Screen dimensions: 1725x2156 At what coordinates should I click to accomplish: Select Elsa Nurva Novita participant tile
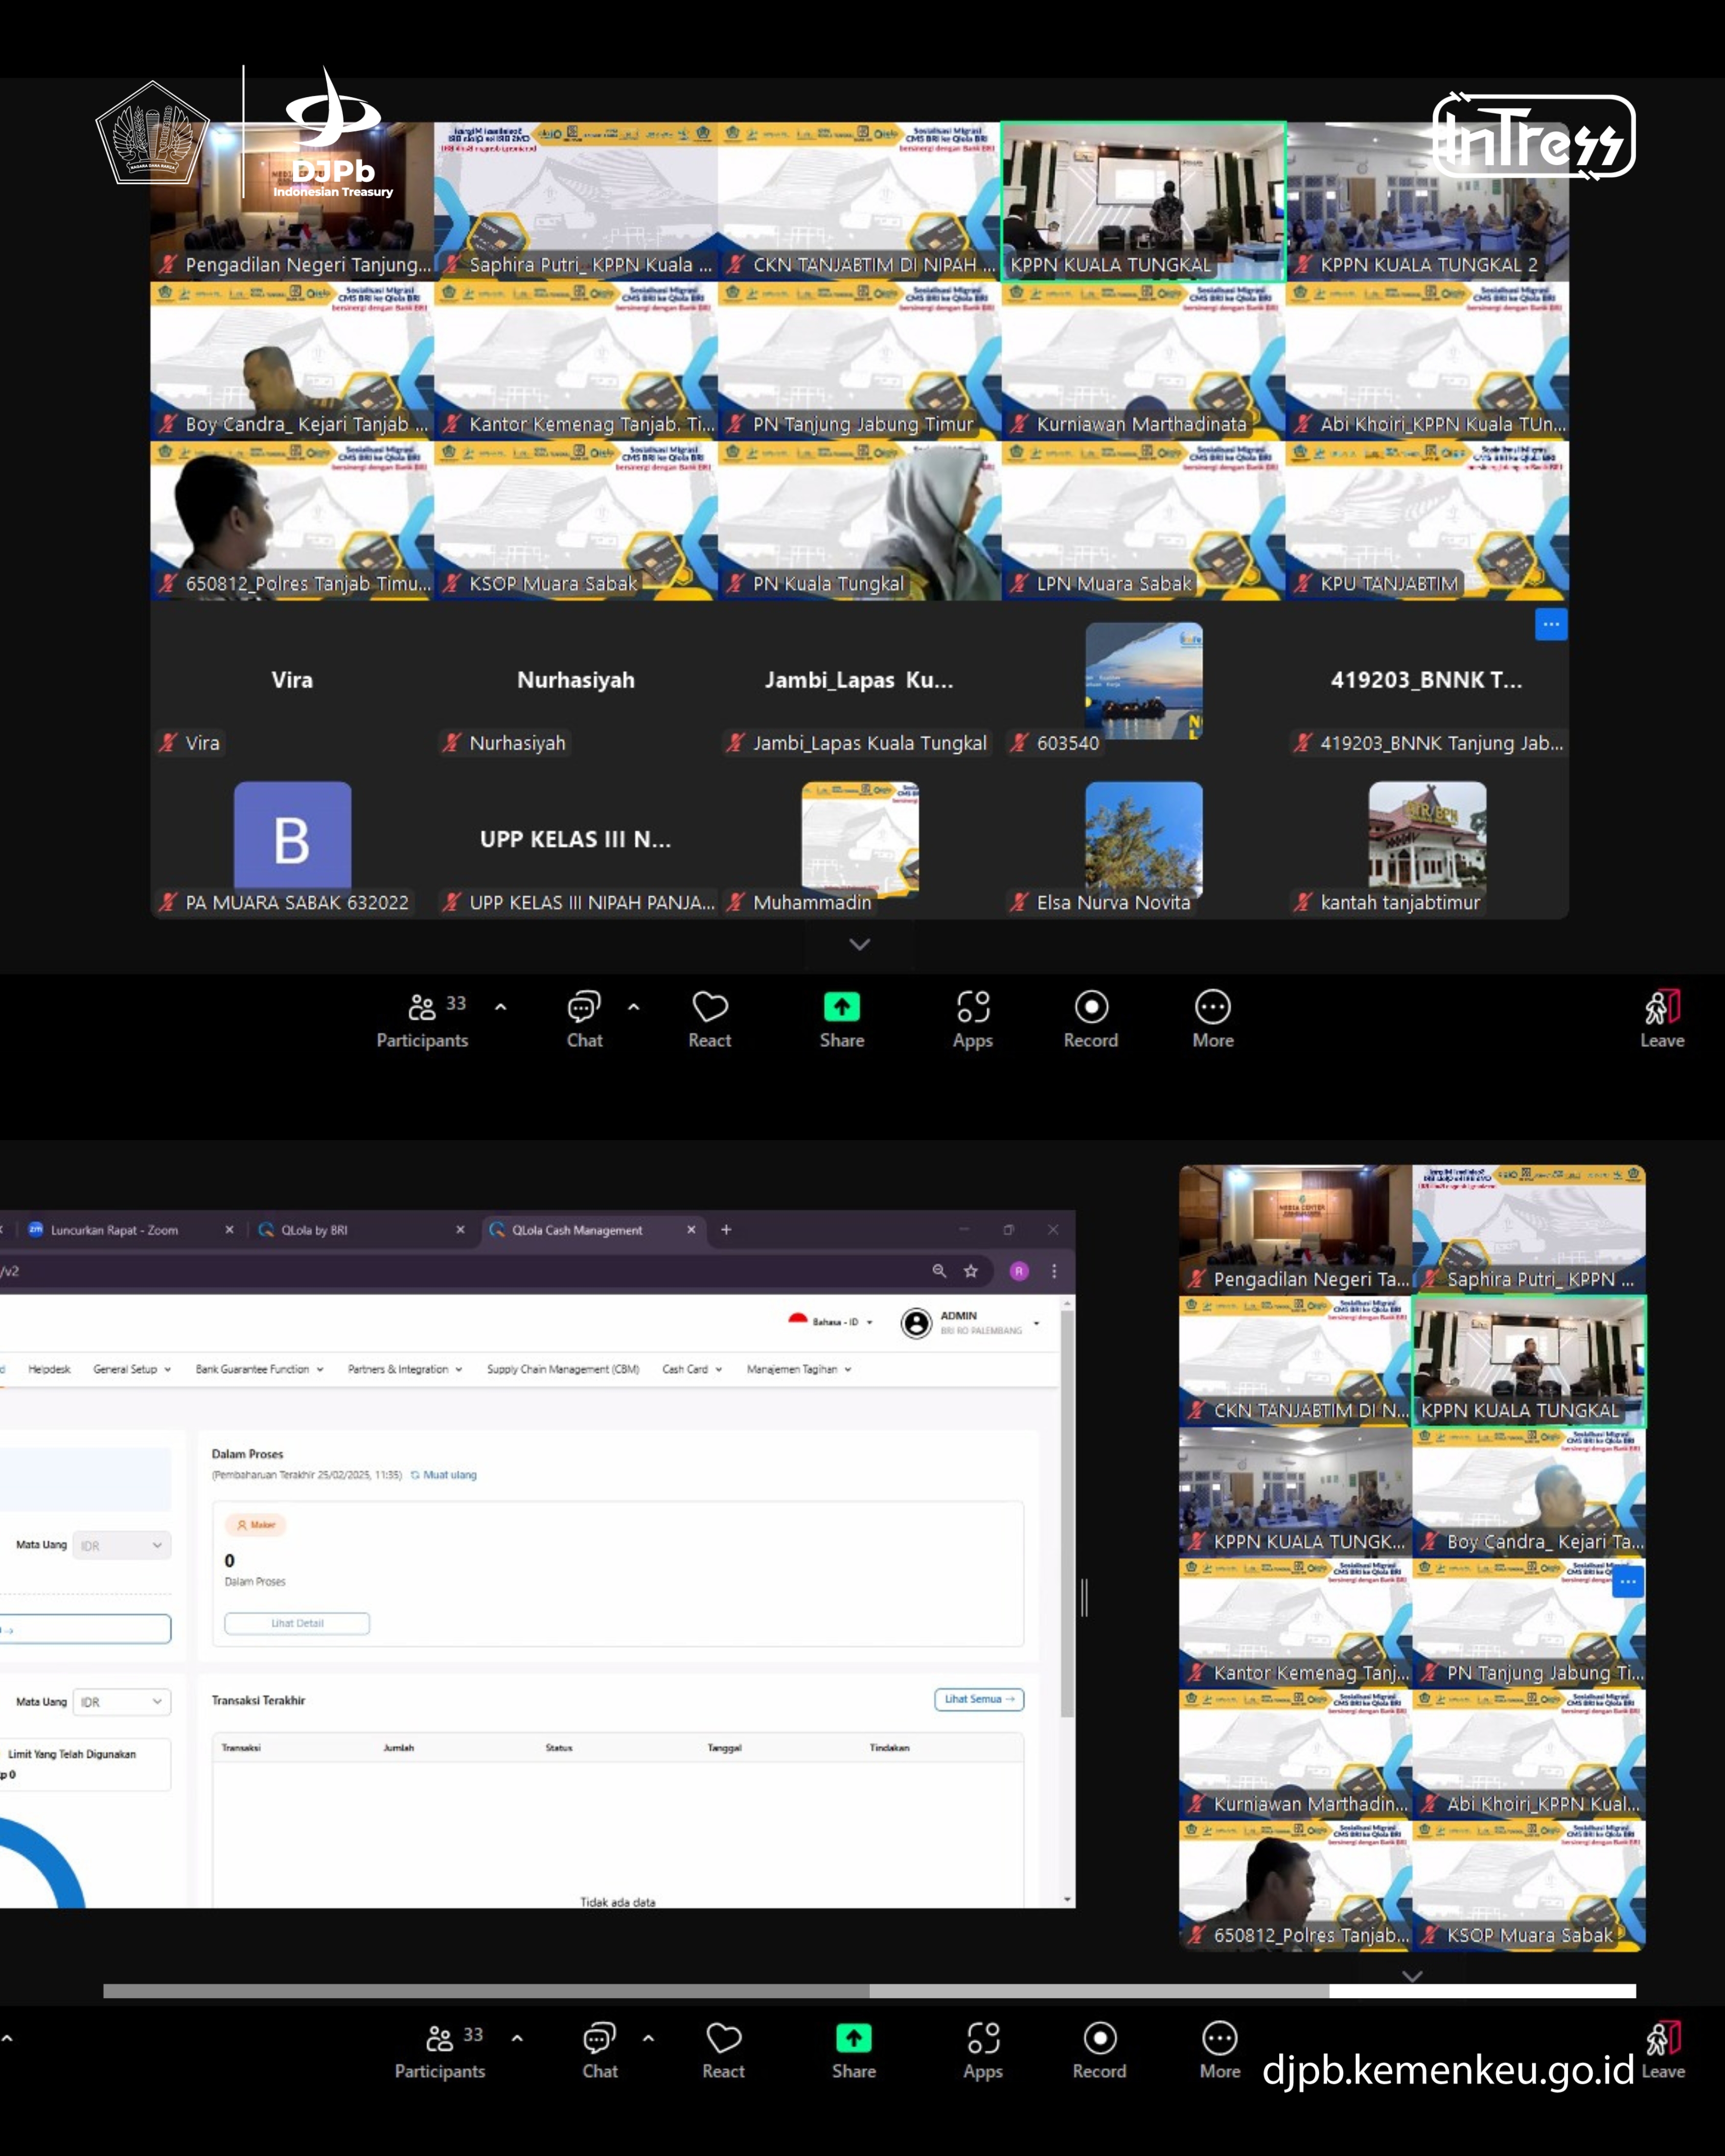[x=1143, y=839]
